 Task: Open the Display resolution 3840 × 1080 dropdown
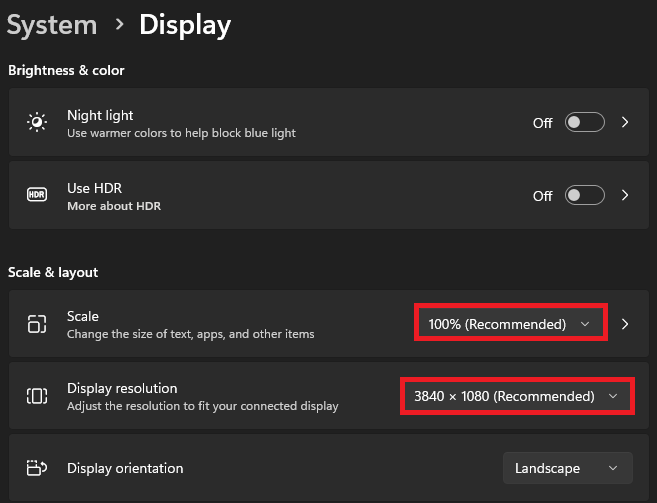[x=517, y=396]
